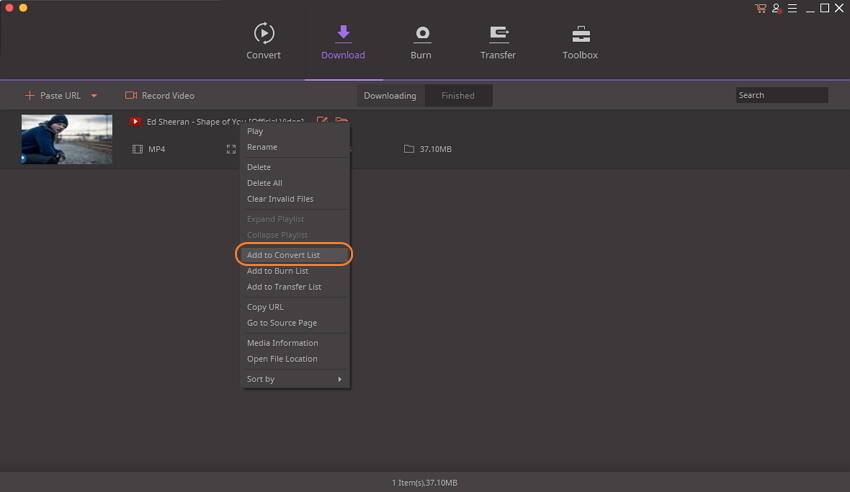Image resolution: width=850 pixels, height=492 pixels.
Task: Open the hamburger menu icon
Action: click(x=792, y=8)
